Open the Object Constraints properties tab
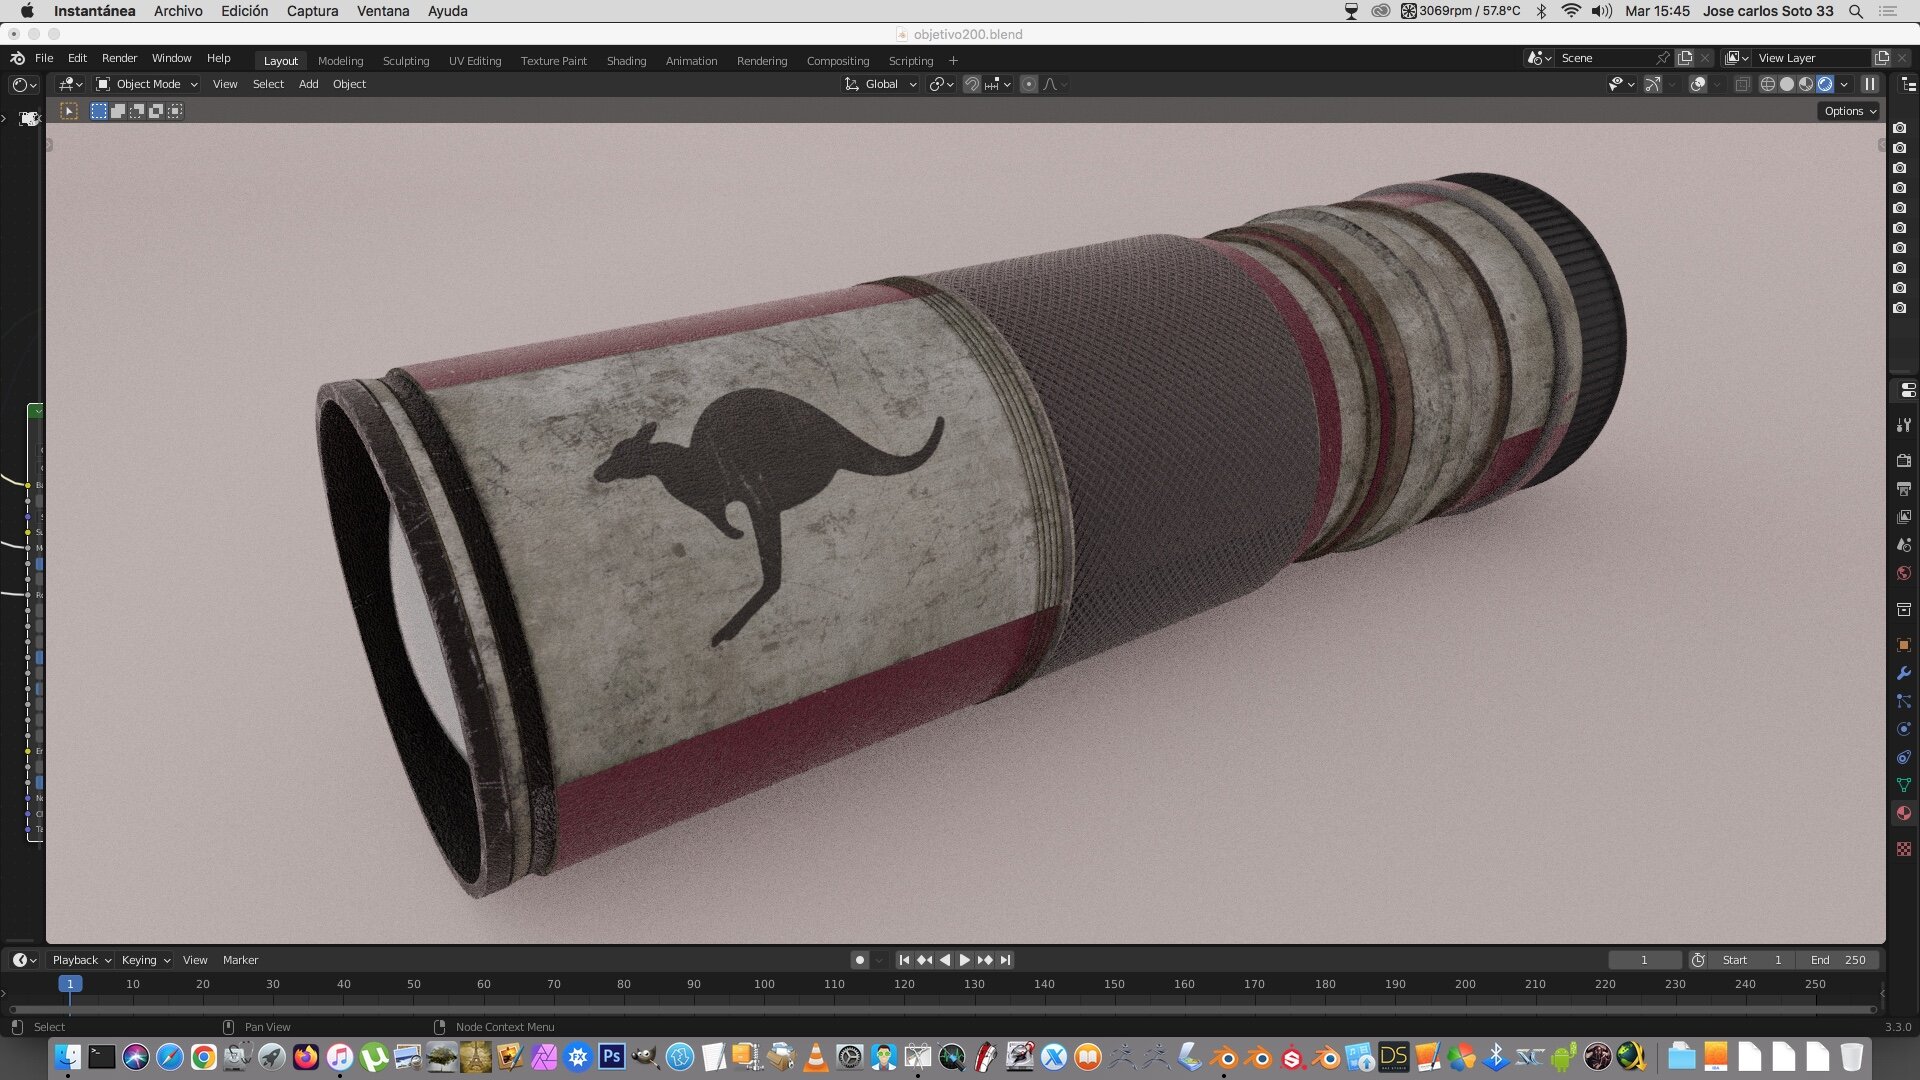The width and height of the screenshot is (1920, 1080). click(x=1904, y=757)
